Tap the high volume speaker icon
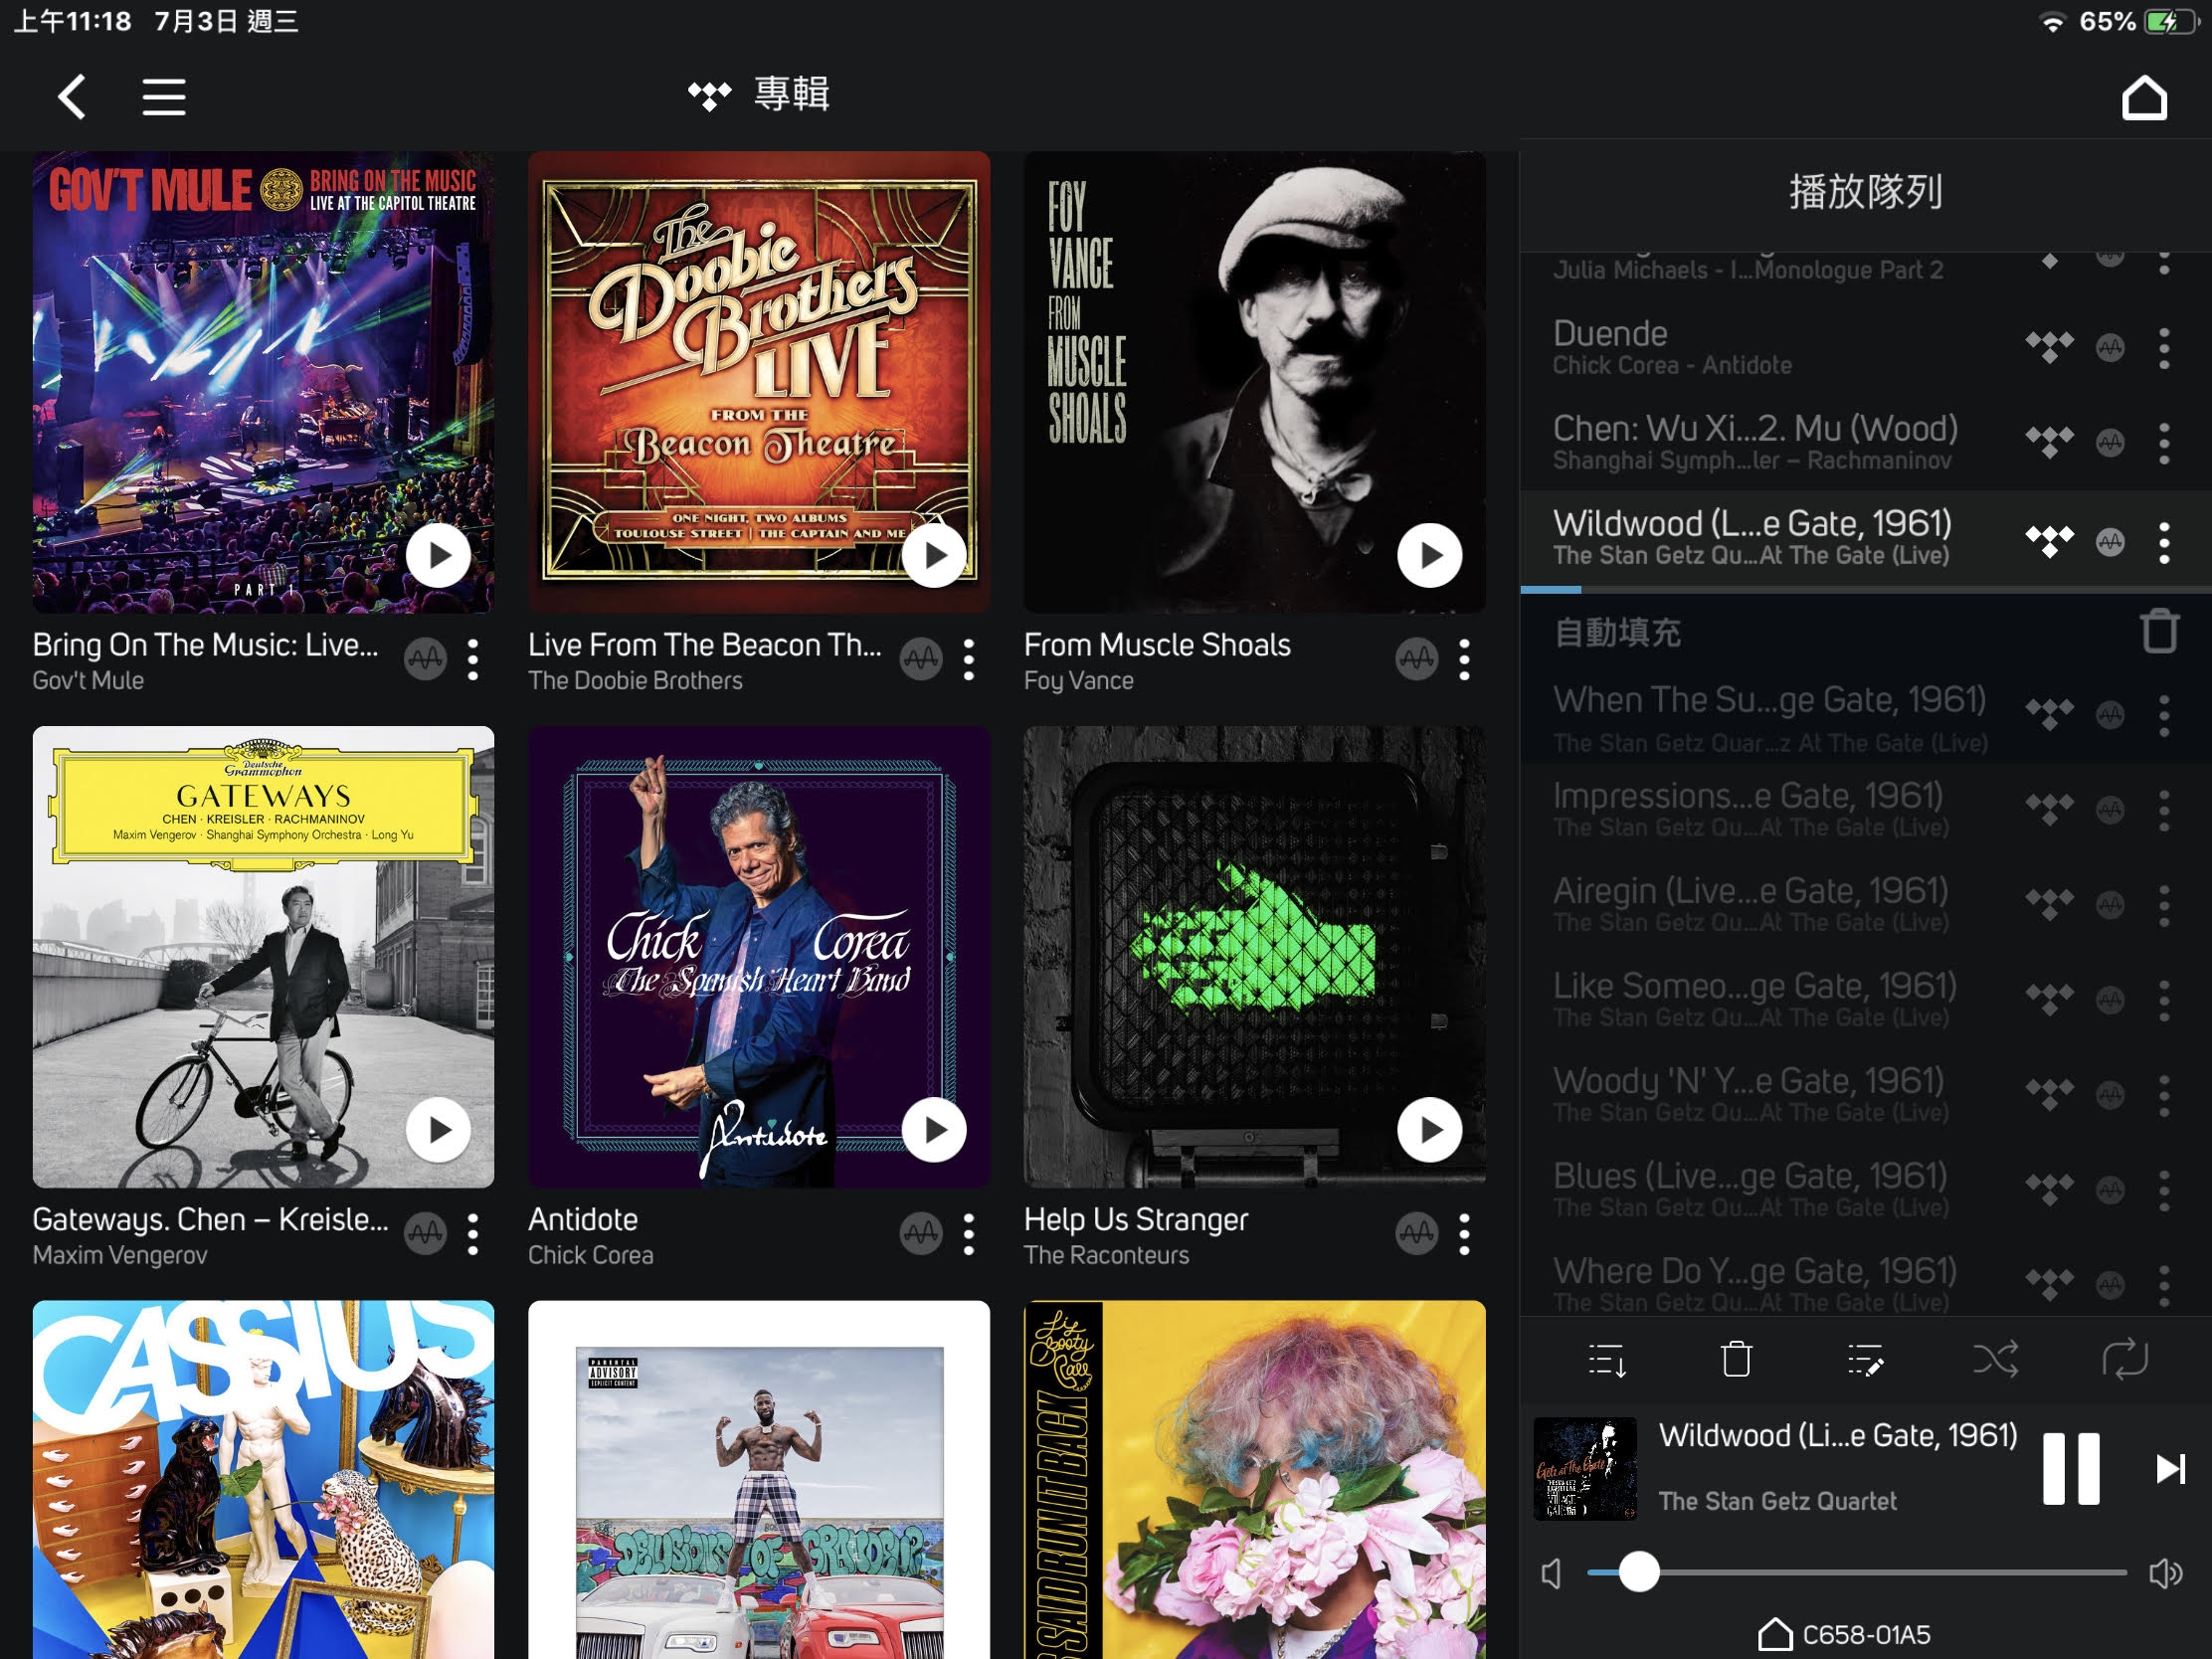 click(x=2164, y=1573)
